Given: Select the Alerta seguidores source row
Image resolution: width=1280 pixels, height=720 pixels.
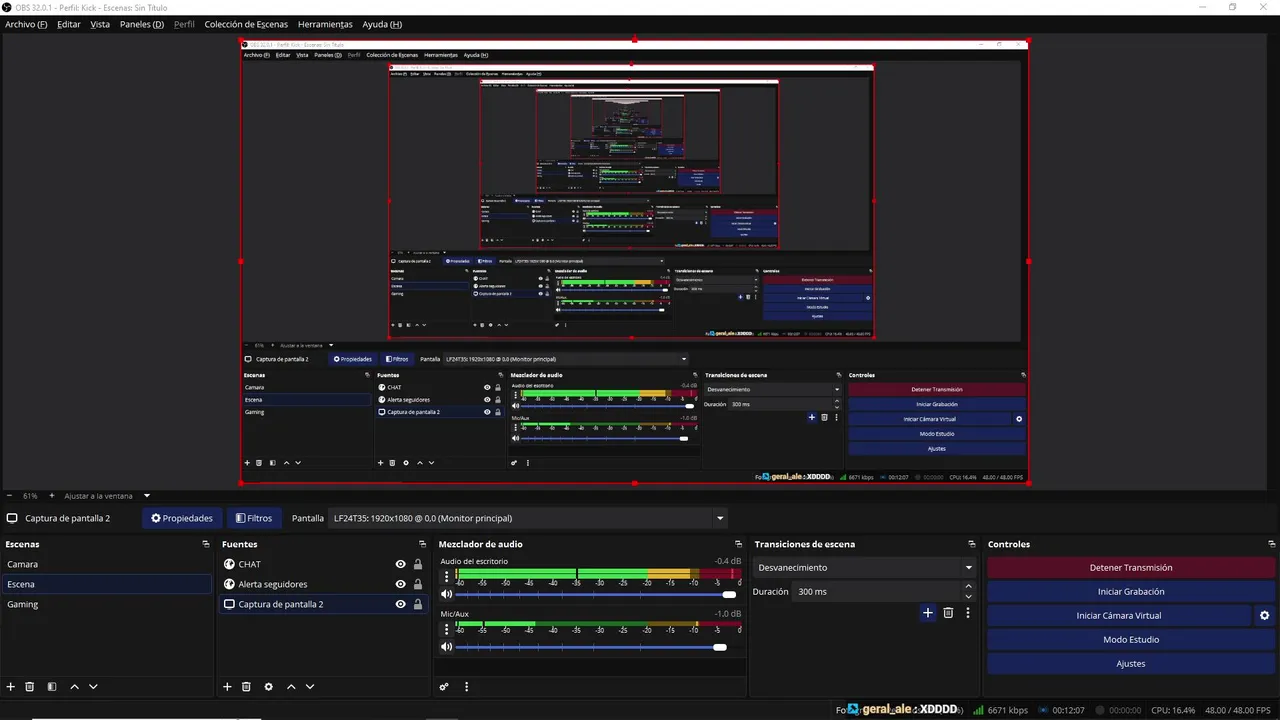Looking at the screenshot, I should click(x=323, y=584).
